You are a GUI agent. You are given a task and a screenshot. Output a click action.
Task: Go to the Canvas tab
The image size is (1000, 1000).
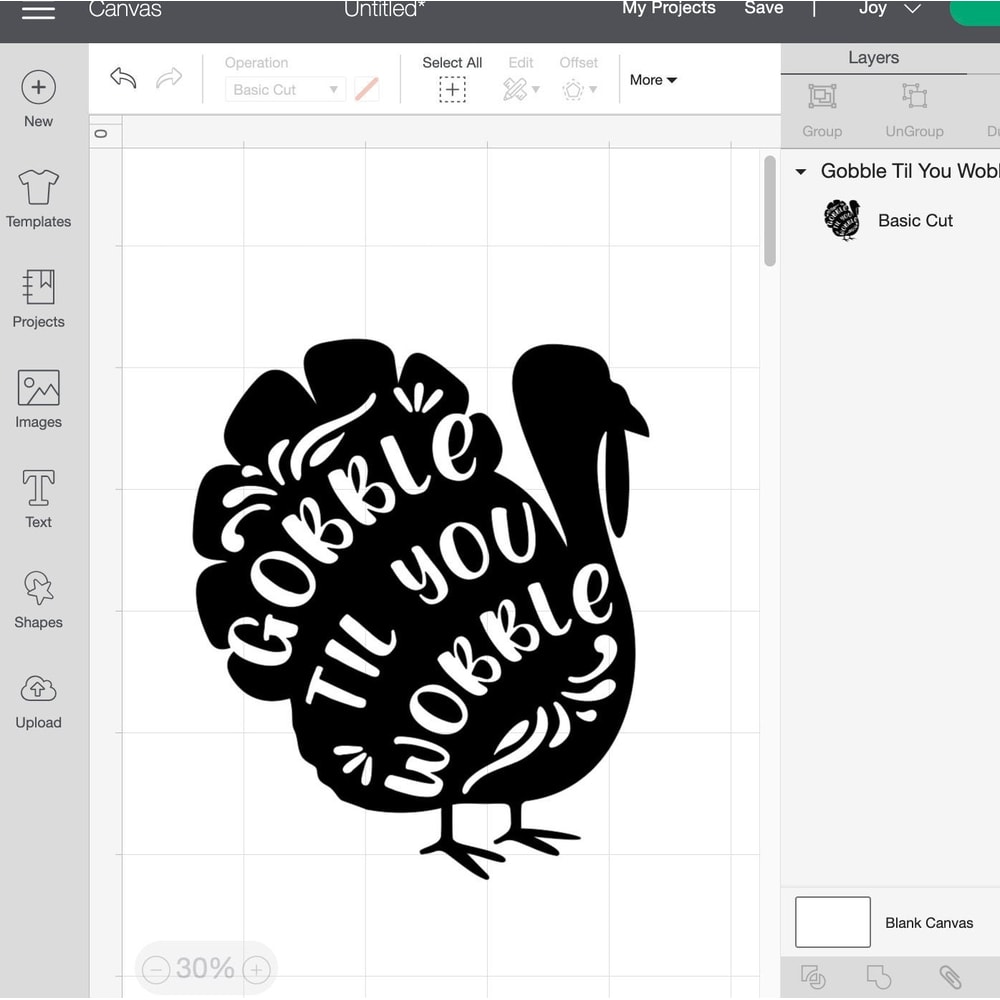[125, 11]
